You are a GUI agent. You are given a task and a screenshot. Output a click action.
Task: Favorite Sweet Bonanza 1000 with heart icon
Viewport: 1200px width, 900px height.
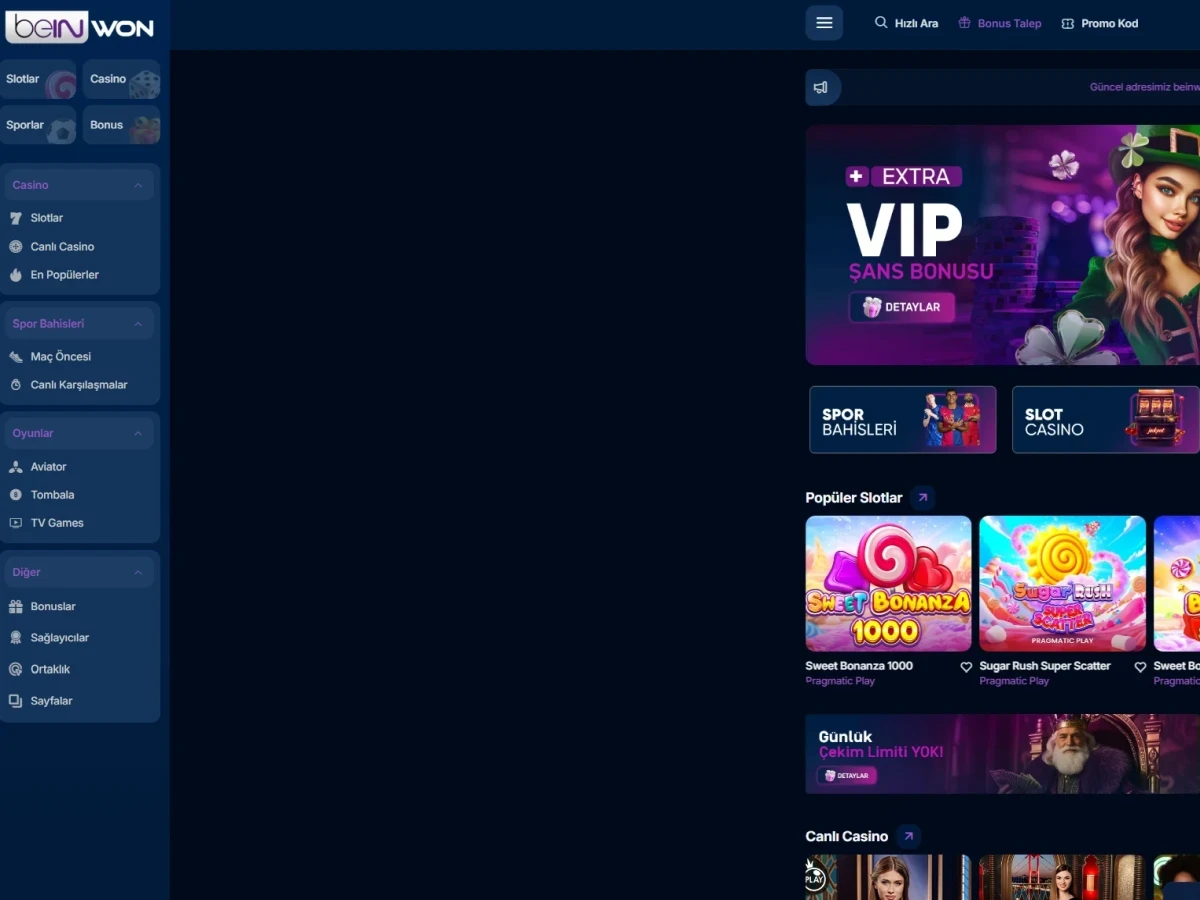click(966, 667)
